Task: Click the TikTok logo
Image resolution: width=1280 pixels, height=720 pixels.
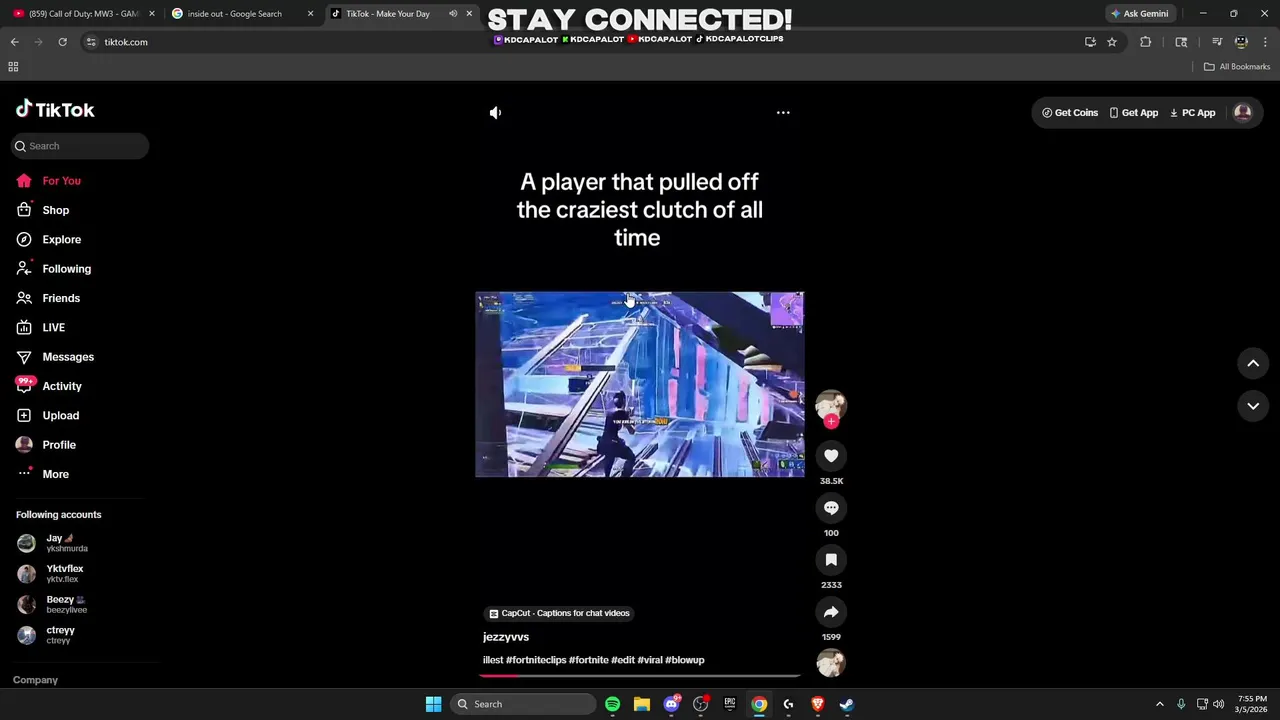Action: click(x=55, y=110)
